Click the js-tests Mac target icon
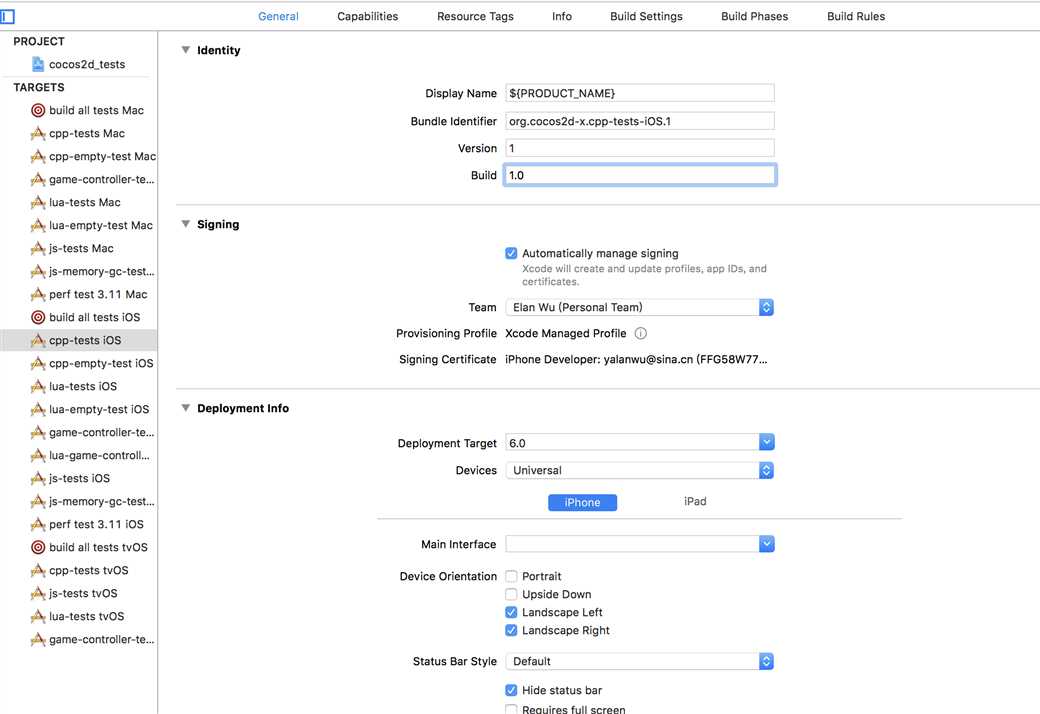The height and width of the screenshot is (714, 1040). (38, 248)
